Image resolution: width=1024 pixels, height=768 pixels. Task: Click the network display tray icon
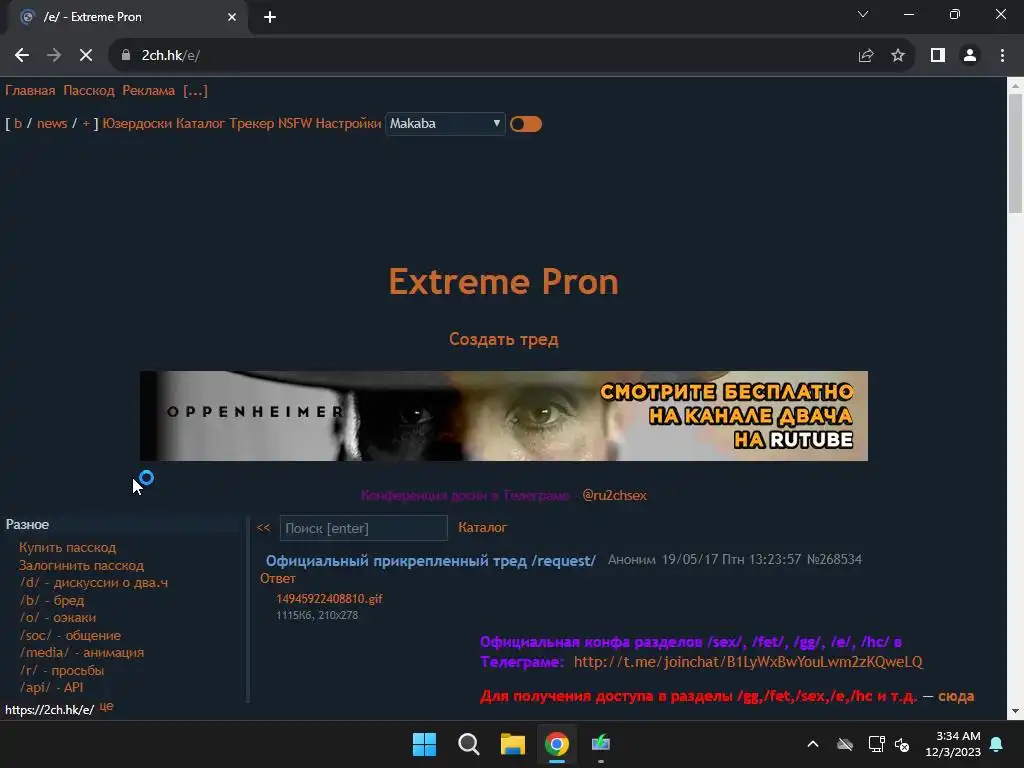pyautogui.click(x=876, y=744)
